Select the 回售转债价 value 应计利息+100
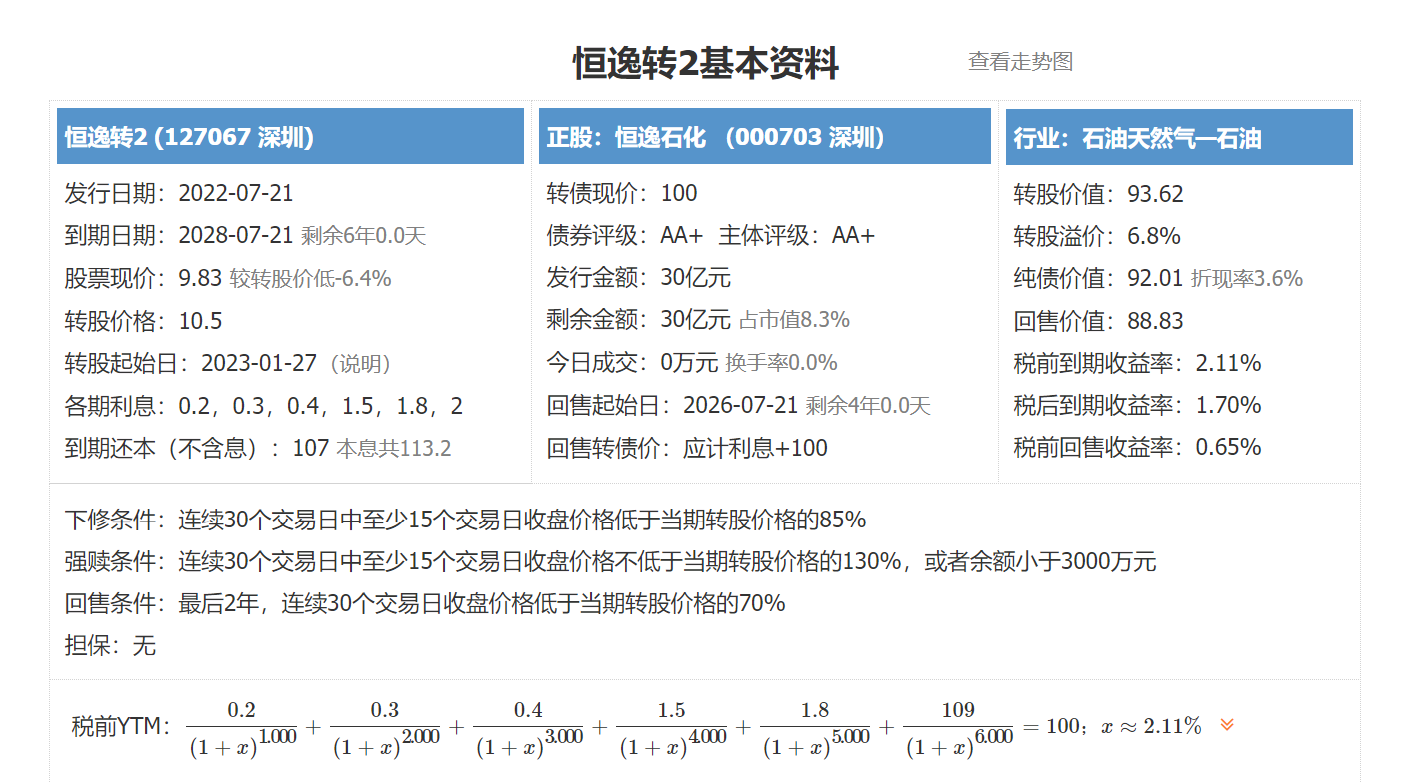The height and width of the screenshot is (782, 1417). (x=756, y=448)
